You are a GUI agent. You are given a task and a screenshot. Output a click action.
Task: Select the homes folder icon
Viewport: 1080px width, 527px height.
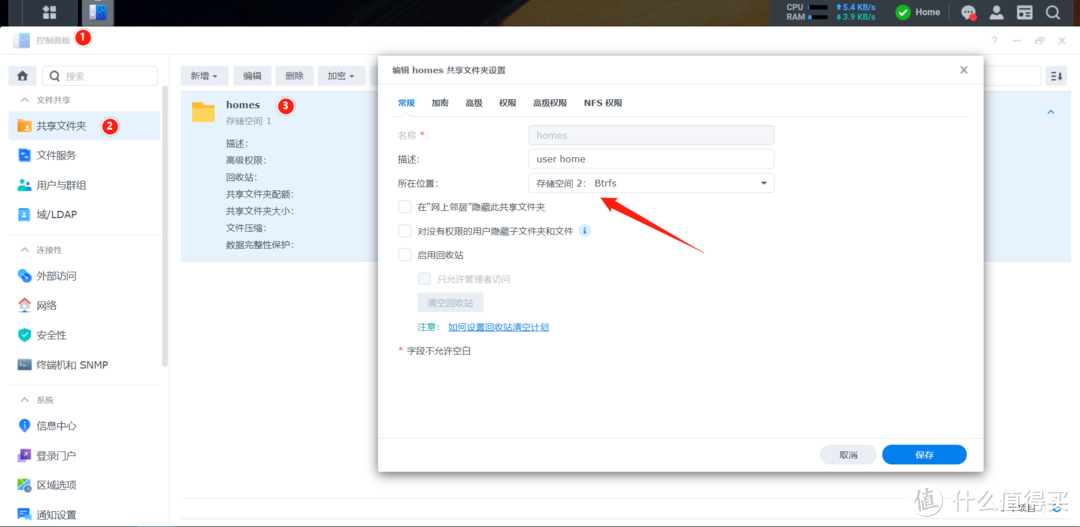tap(204, 112)
